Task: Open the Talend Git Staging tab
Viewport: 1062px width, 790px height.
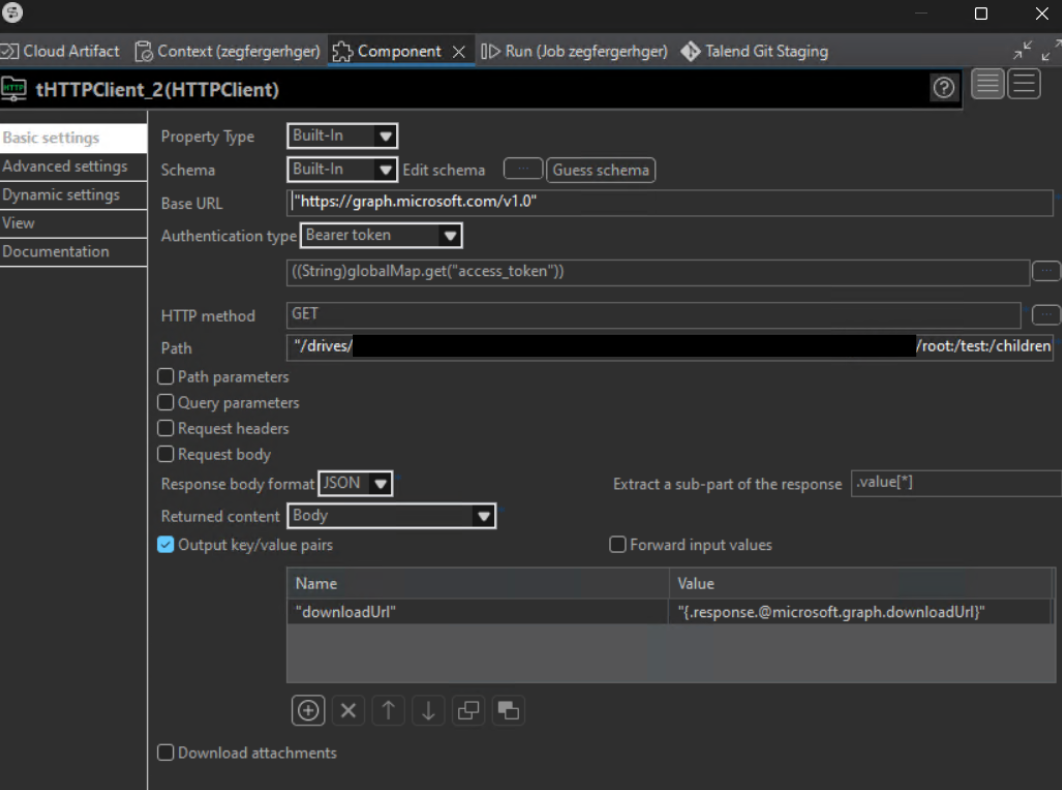Action: [755, 51]
